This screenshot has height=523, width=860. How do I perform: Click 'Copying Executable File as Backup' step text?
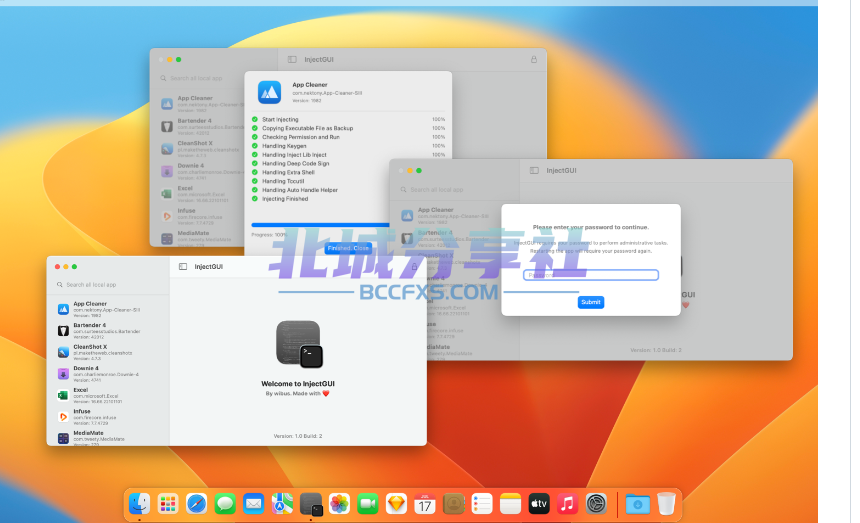coord(307,128)
